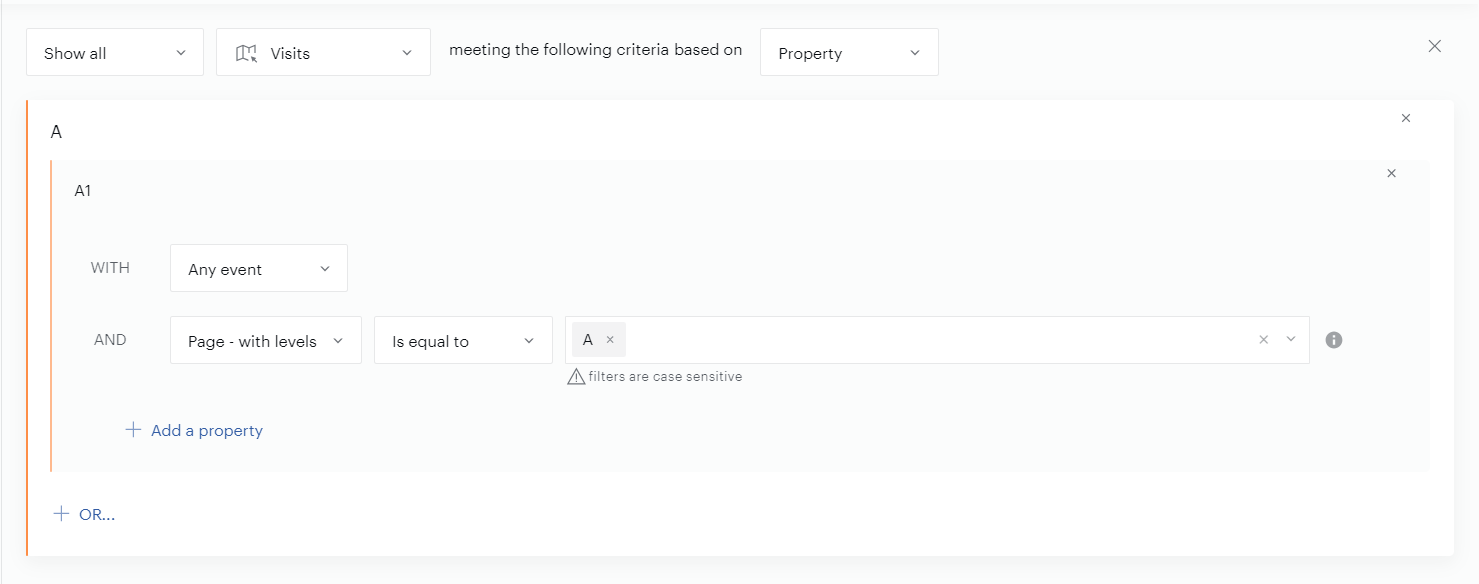The width and height of the screenshot is (1479, 584).
Task: Click the plus icon beside Add a property
Action: pos(133,430)
